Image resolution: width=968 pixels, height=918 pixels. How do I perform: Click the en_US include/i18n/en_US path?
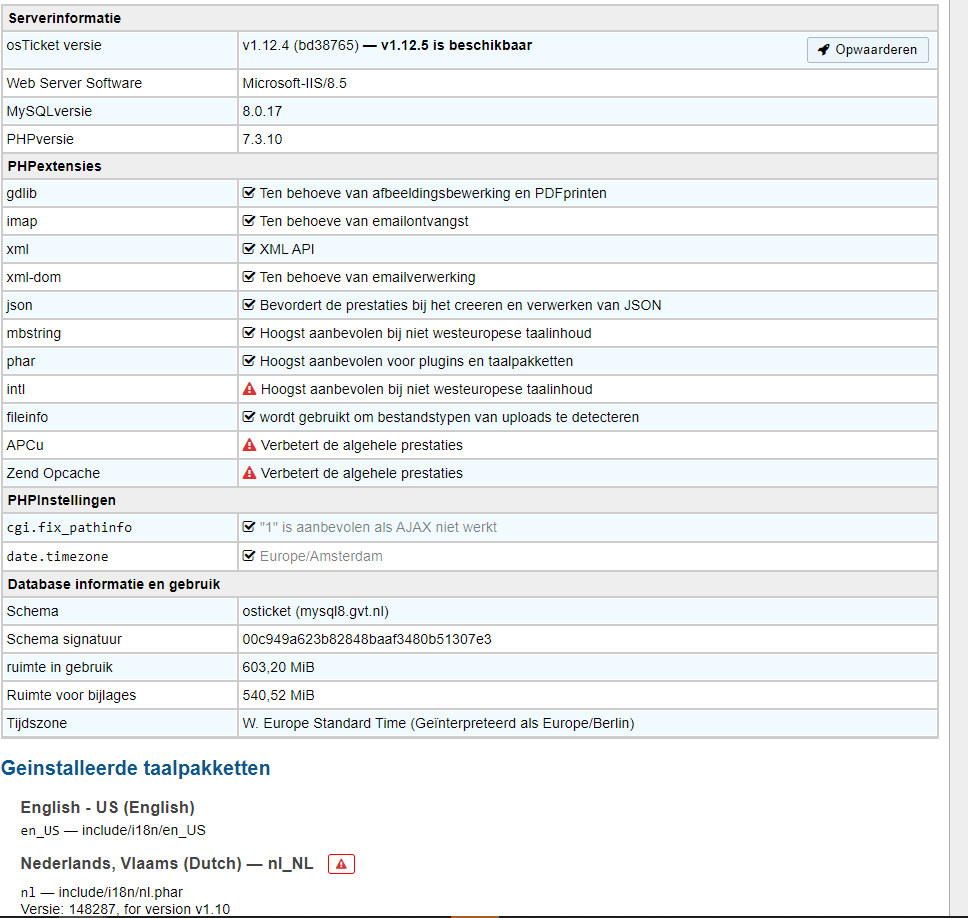113,830
